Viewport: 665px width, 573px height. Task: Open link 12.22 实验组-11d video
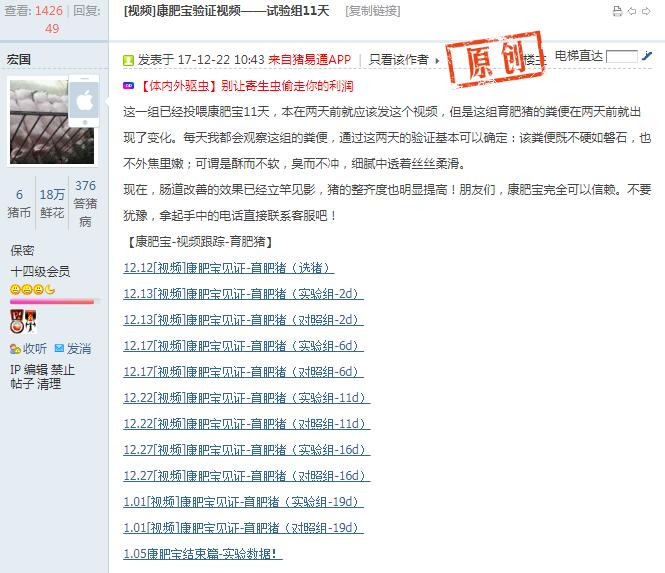[247, 398]
